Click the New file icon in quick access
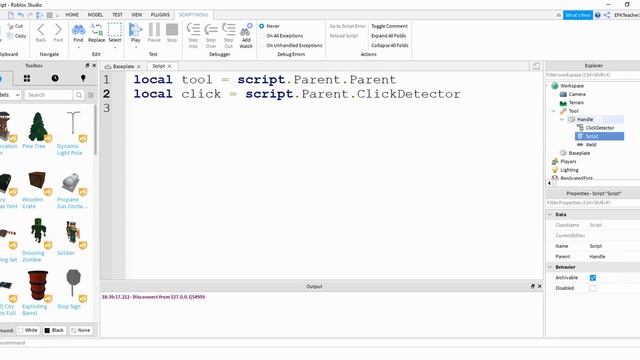The width and height of the screenshot is (640, 360). pyautogui.click(x=11, y=15)
